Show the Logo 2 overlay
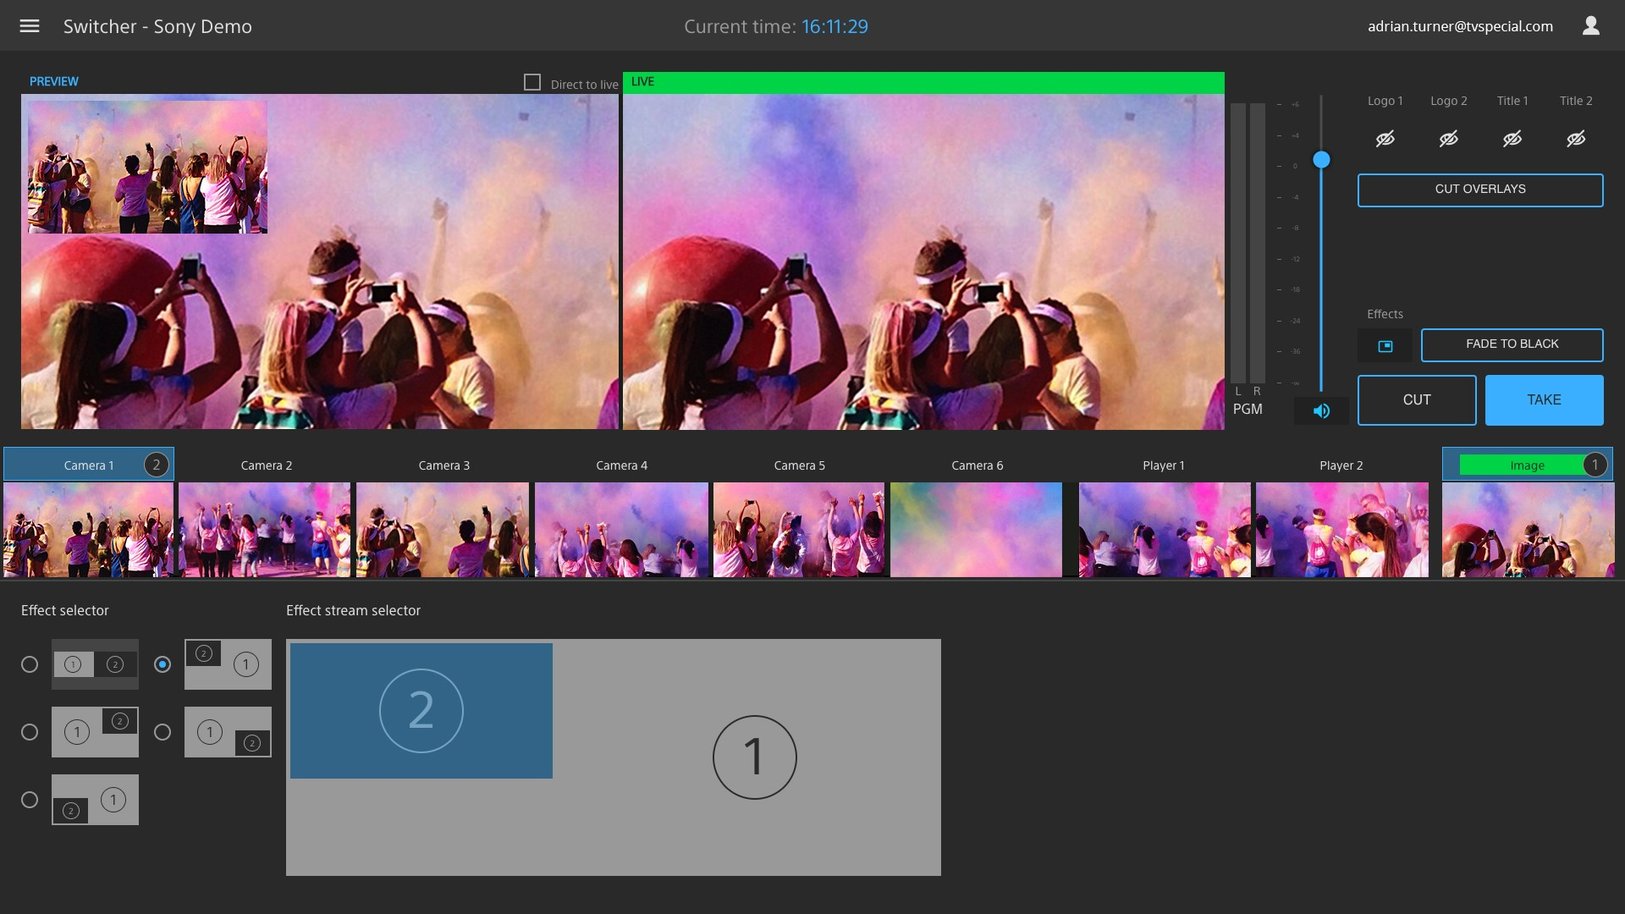Screen dimensions: 1625x914 [x=1448, y=139]
